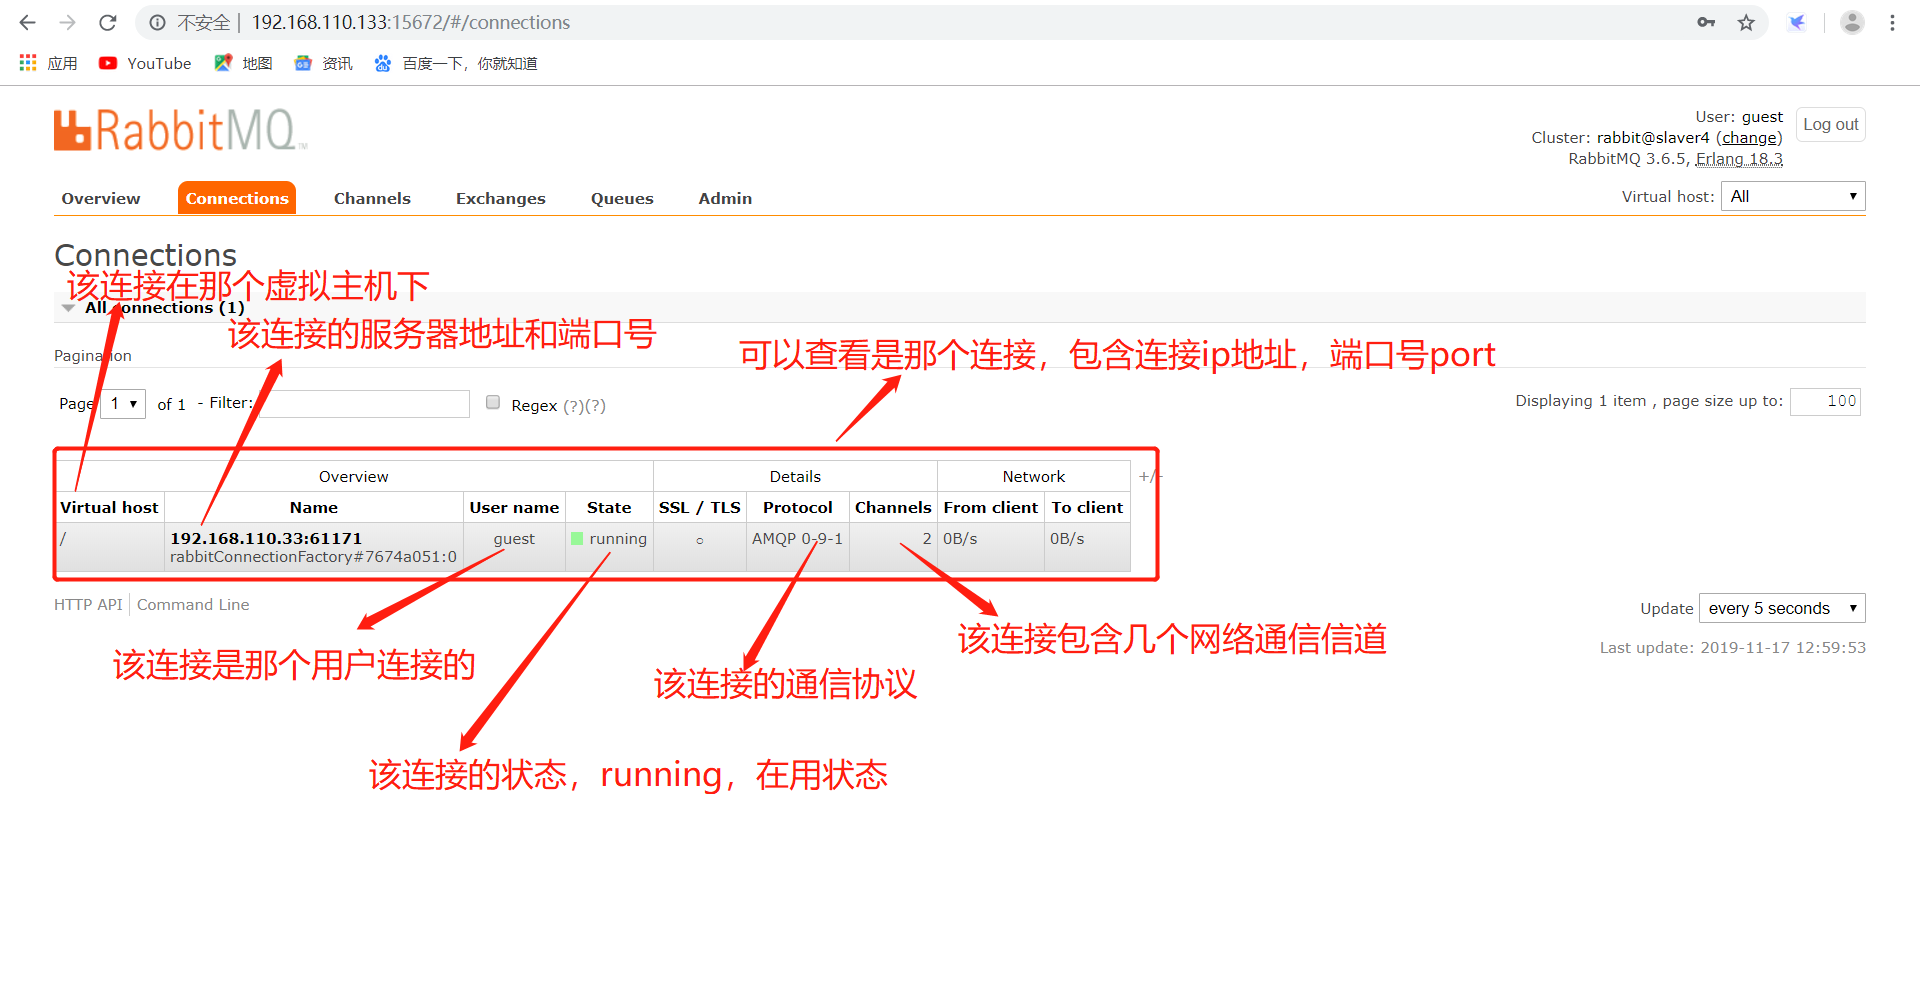This screenshot has height=986, width=1920.
Task: Open the Chrome three-dot menu
Action: coord(1892,22)
